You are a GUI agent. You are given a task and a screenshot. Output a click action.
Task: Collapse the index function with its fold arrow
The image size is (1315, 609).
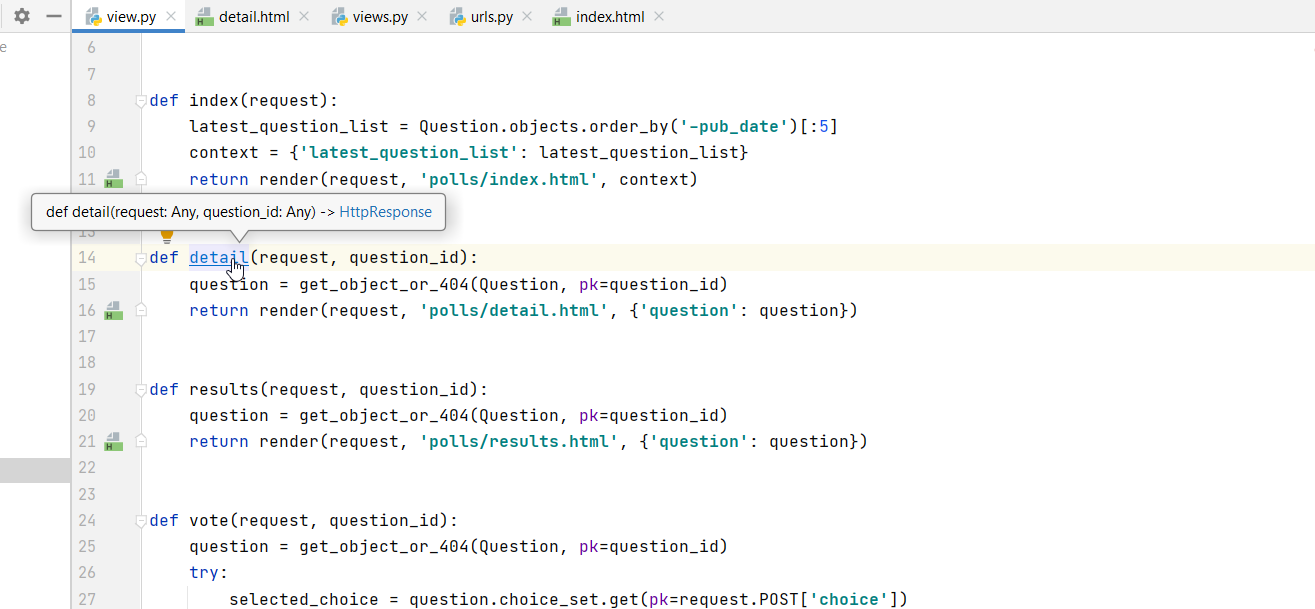tap(140, 100)
